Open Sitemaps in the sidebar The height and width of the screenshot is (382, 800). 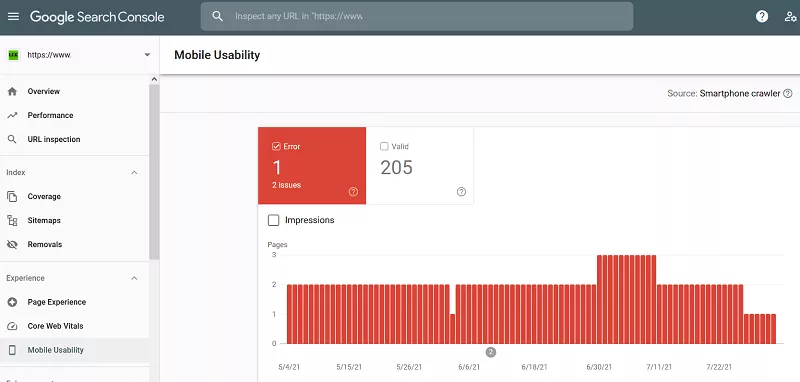[x=74, y=220]
